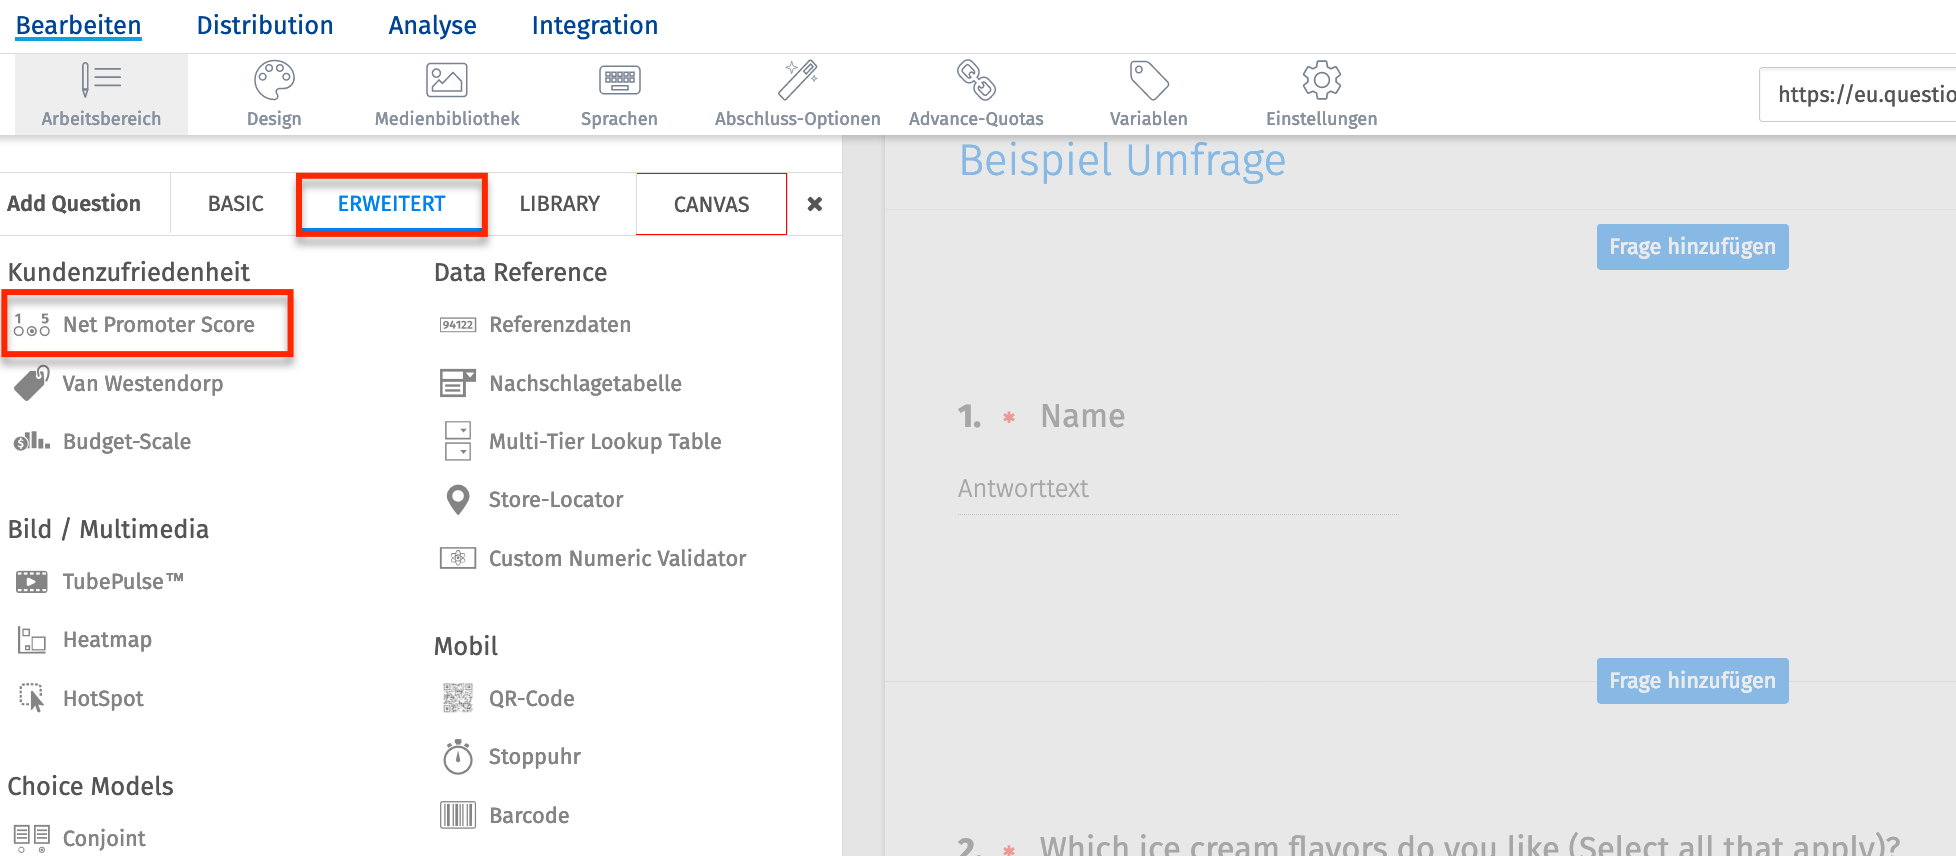
Task: Open Abschluss-Optionen magic wand icon
Action: pyautogui.click(x=798, y=81)
